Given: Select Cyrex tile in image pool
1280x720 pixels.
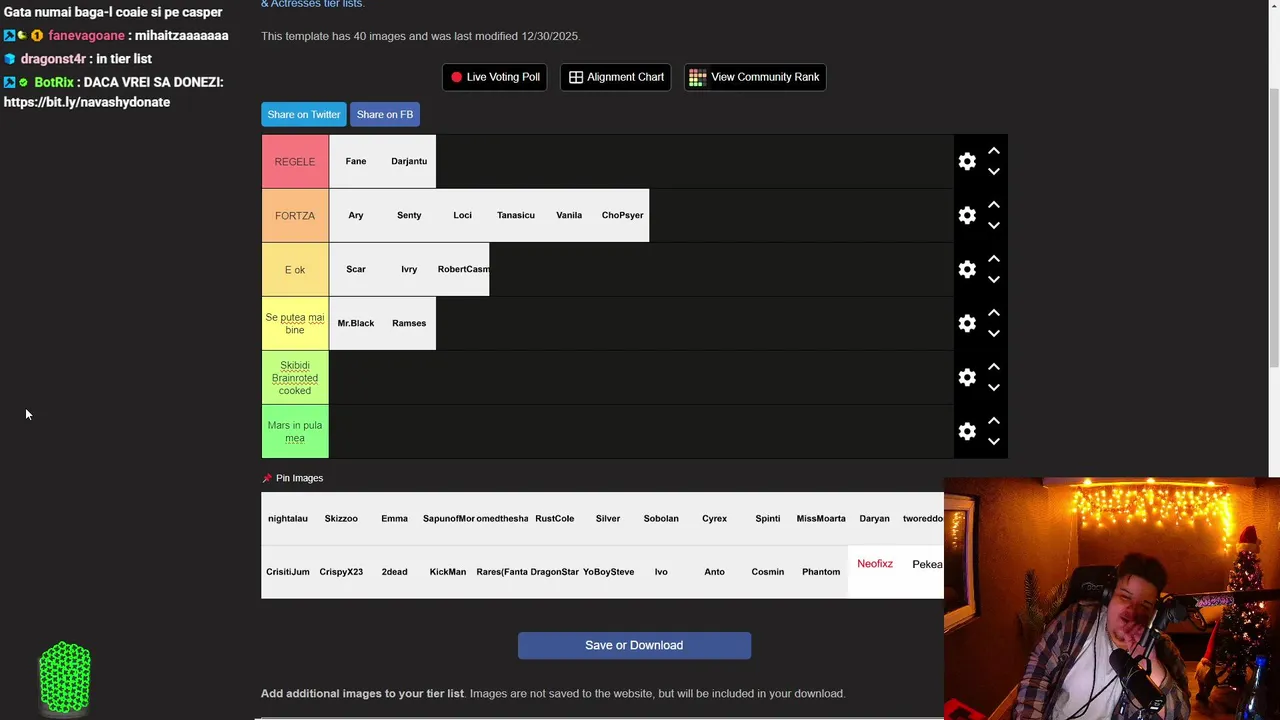Looking at the screenshot, I should pos(714,518).
